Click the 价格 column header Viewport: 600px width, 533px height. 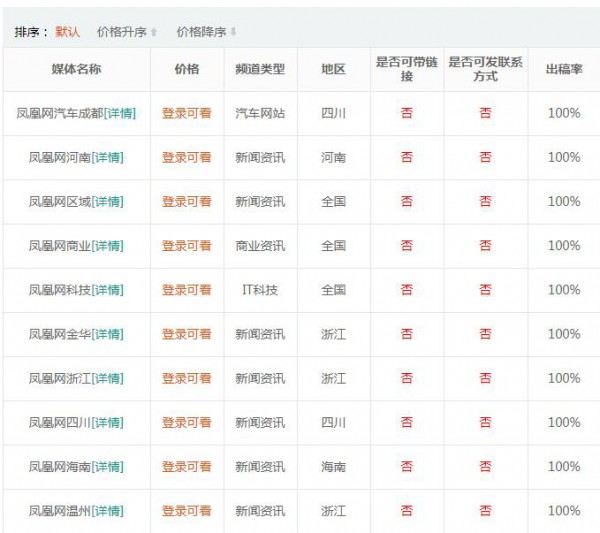[x=187, y=69]
